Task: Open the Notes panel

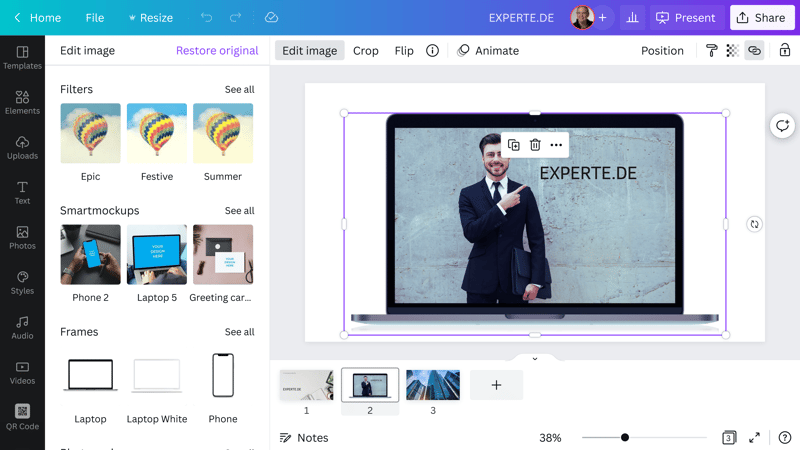Action: point(304,438)
